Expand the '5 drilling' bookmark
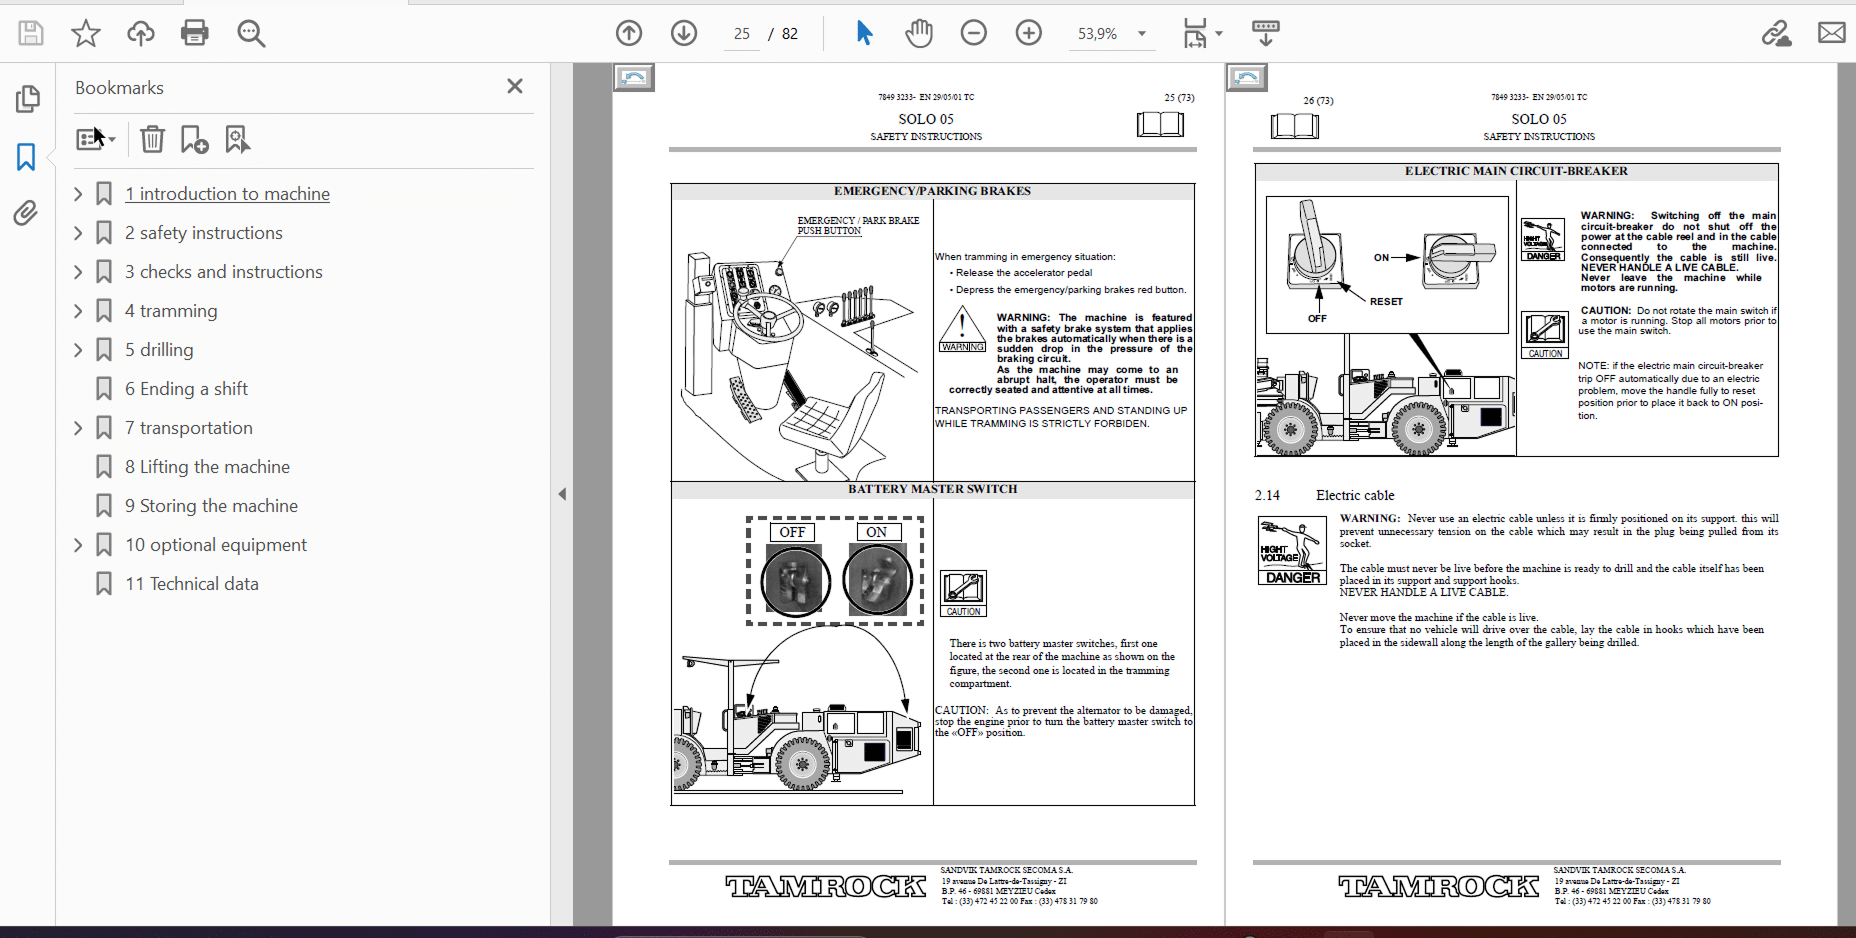Viewport: 1856px width, 938px height. (x=78, y=350)
